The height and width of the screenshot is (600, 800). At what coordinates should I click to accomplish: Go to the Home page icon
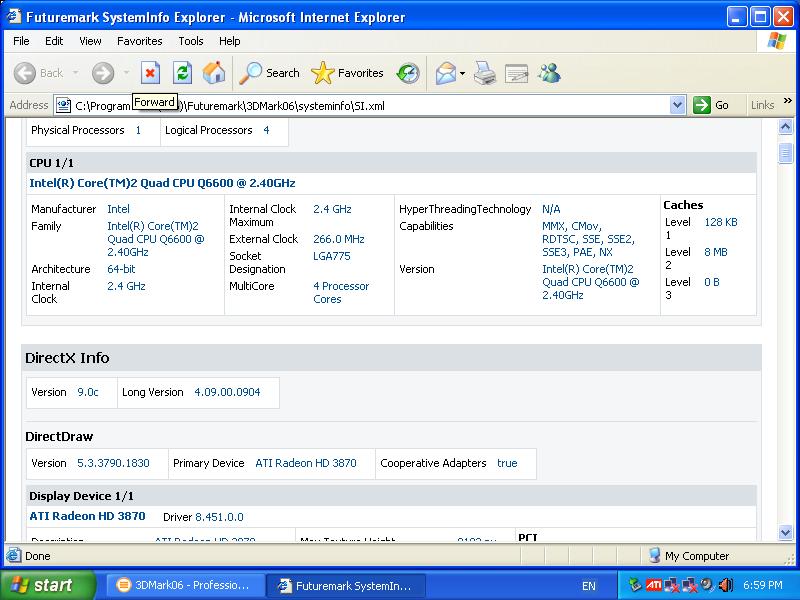tap(214, 73)
